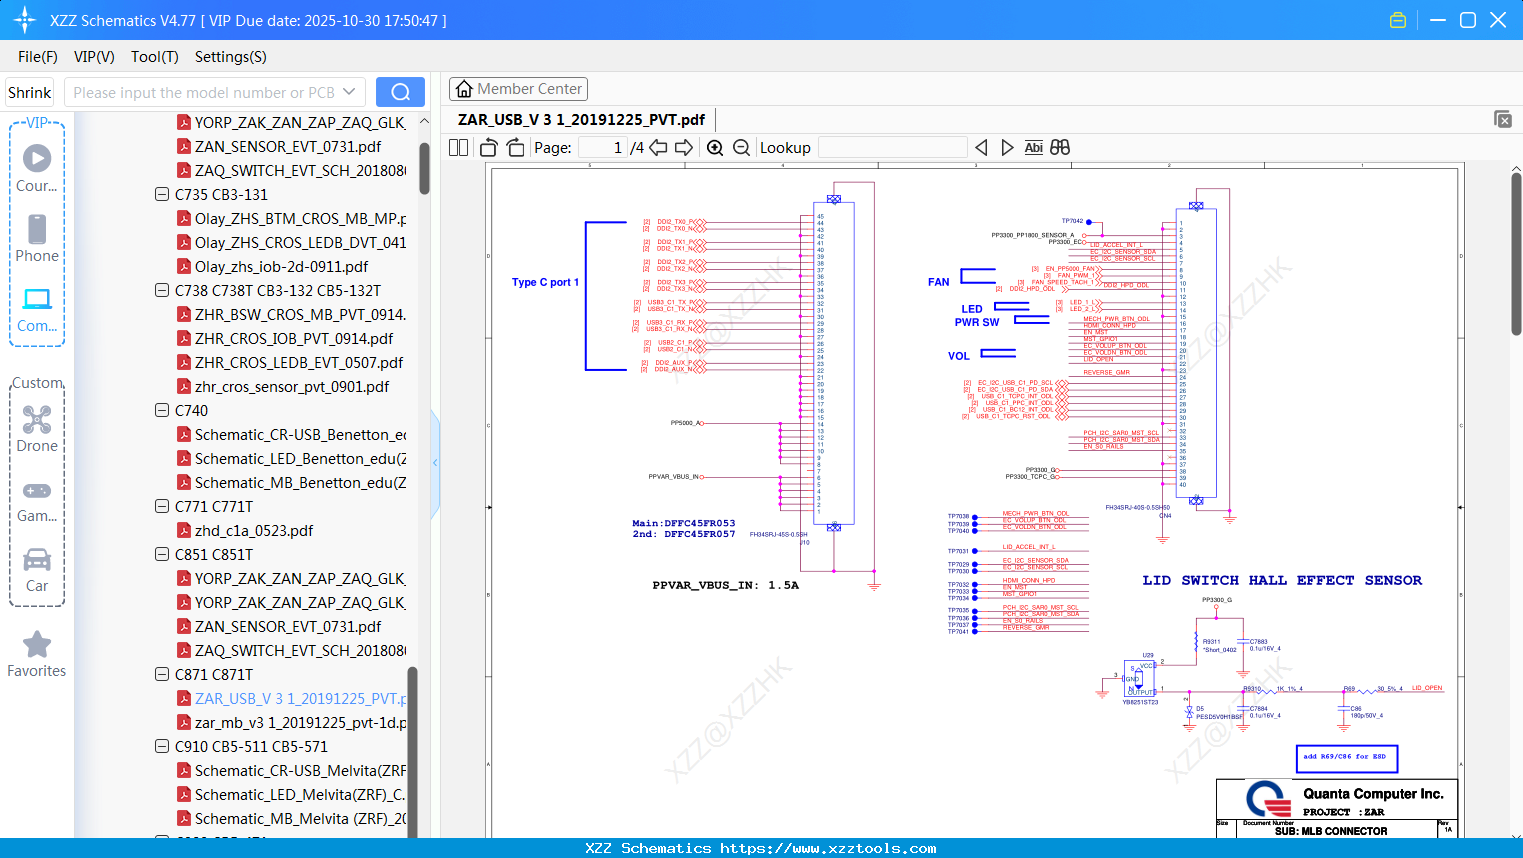Open Favorites from the sidebar

coord(37,655)
